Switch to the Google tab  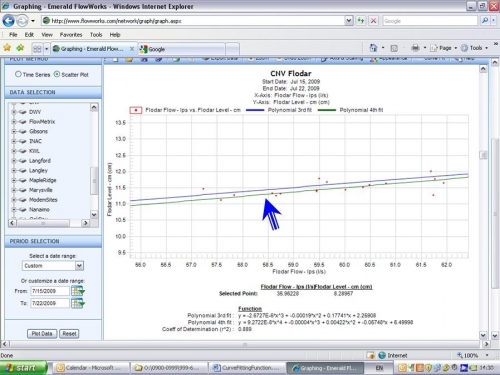tap(181, 49)
